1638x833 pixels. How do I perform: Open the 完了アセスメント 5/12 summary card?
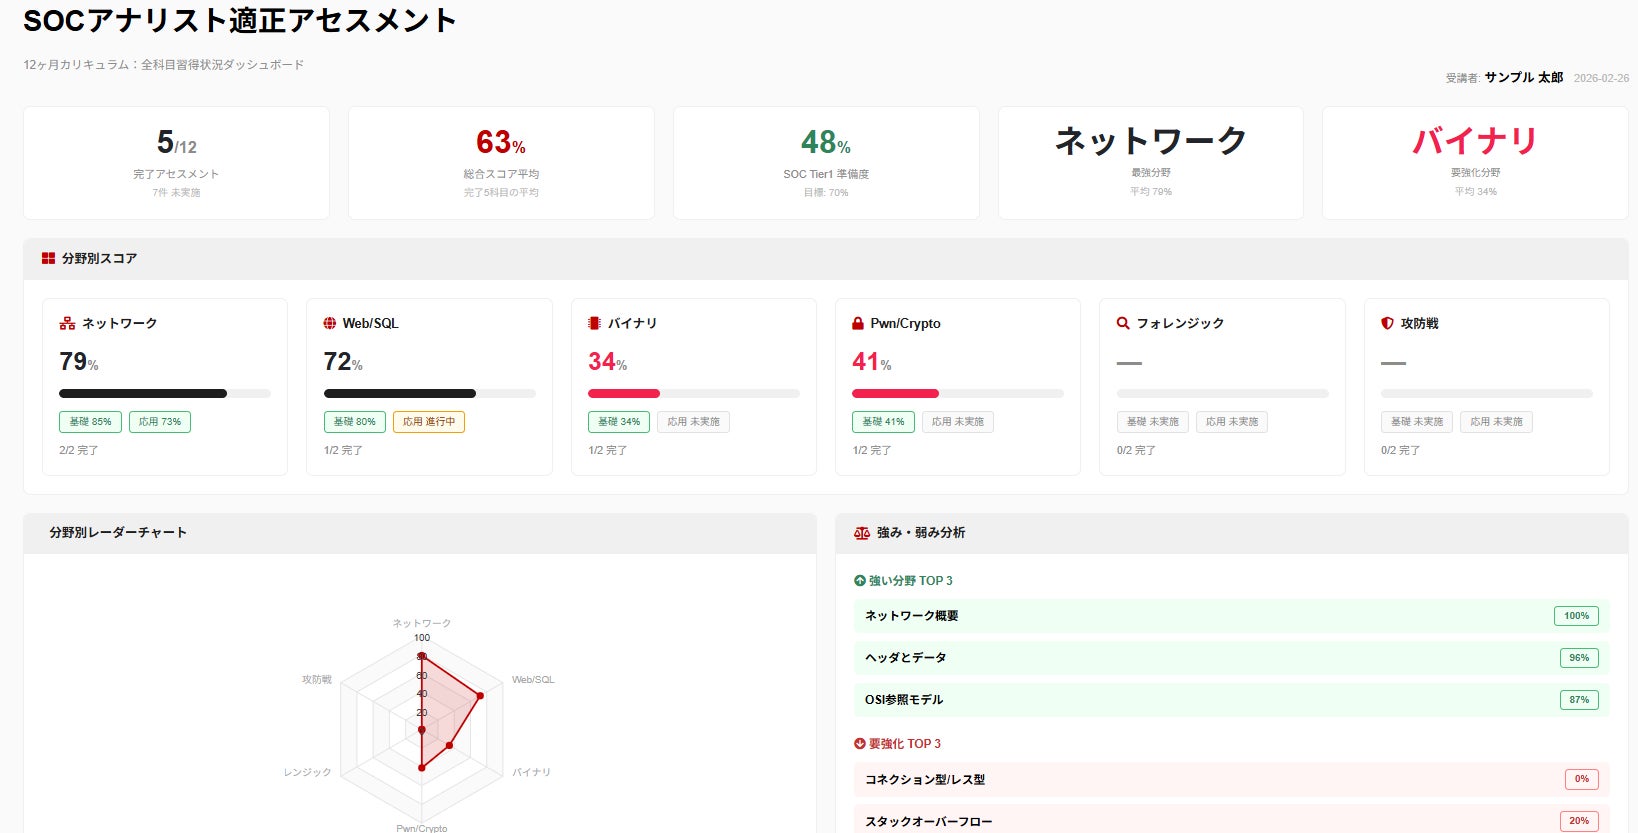pos(176,163)
